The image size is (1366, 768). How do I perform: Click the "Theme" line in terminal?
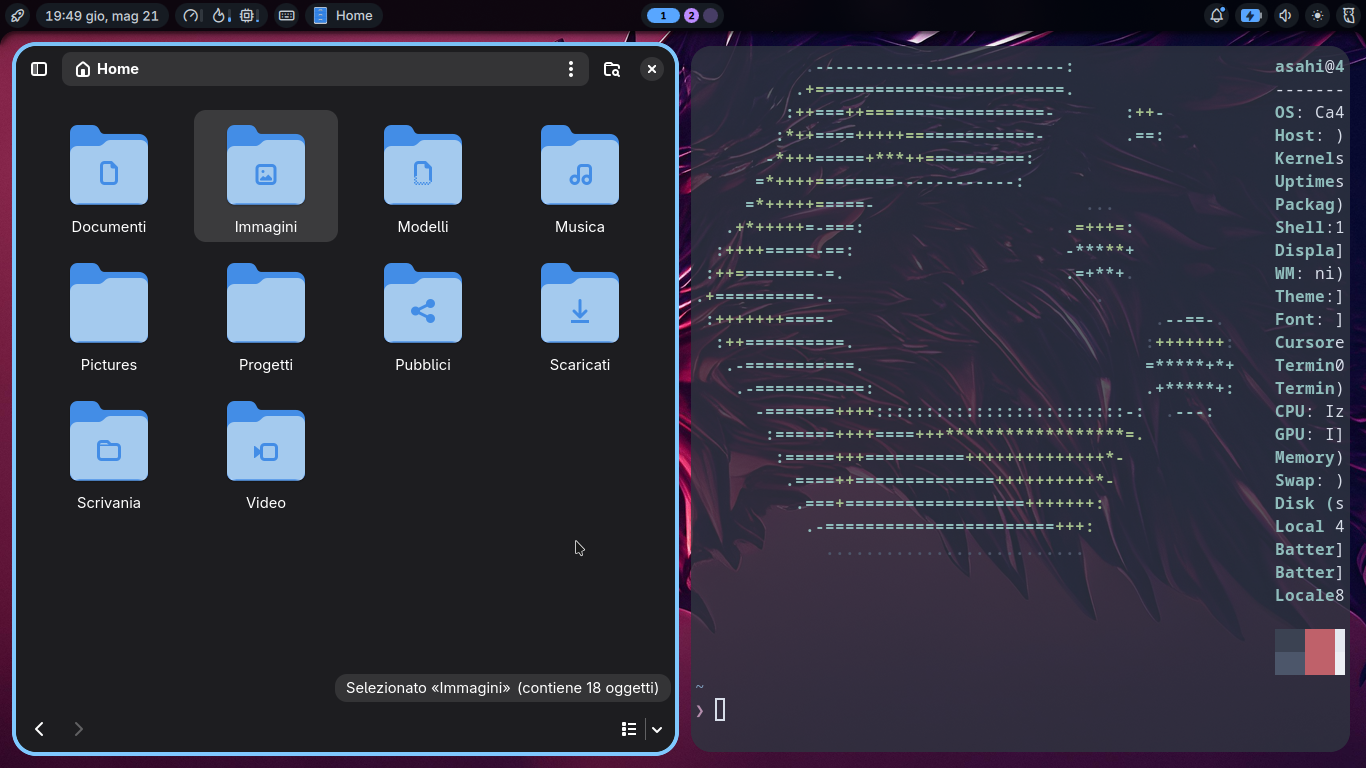coord(1310,296)
